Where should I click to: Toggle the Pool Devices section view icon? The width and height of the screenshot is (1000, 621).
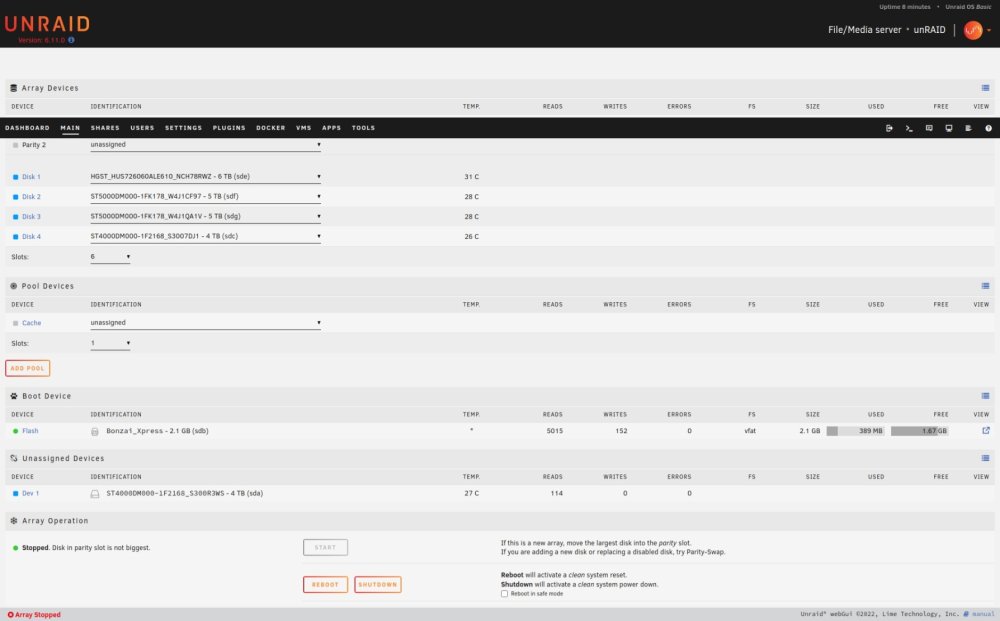pos(985,286)
